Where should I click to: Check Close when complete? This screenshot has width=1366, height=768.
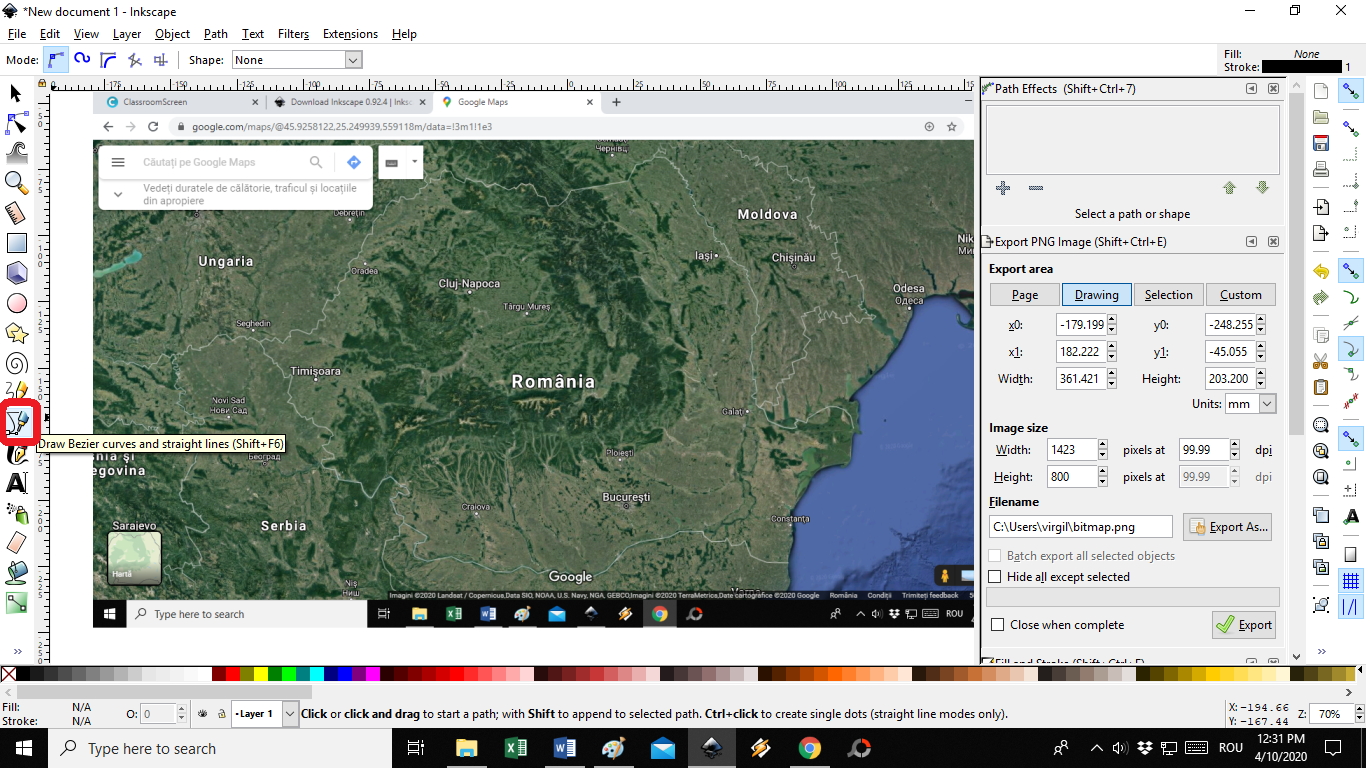(997, 625)
